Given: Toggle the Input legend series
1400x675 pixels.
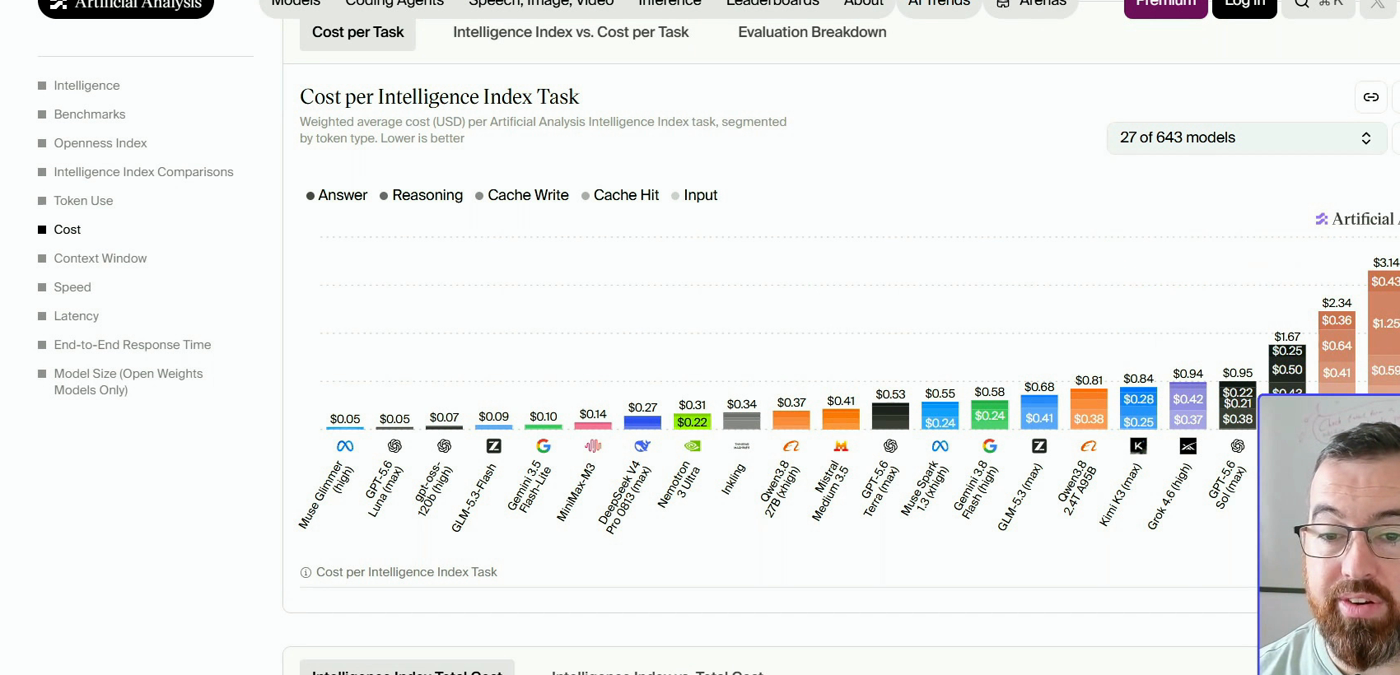Looking at the screenshot, I should click(694, 195).
